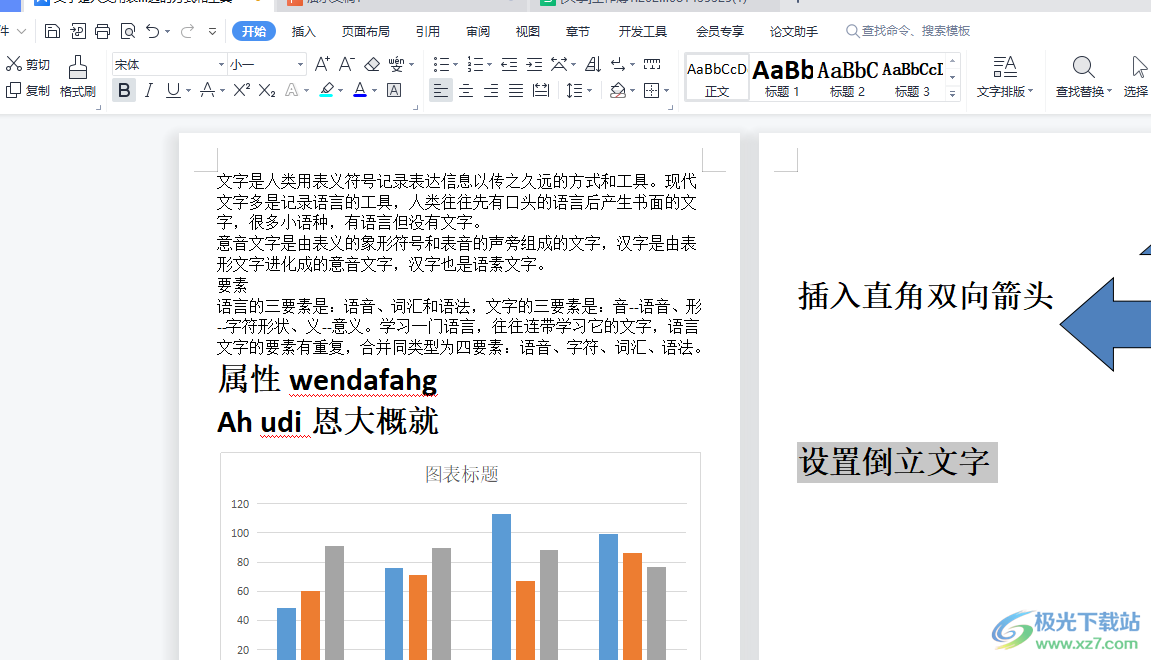
Task: Click the Copy (复制) button
Action: click(27, 90)
